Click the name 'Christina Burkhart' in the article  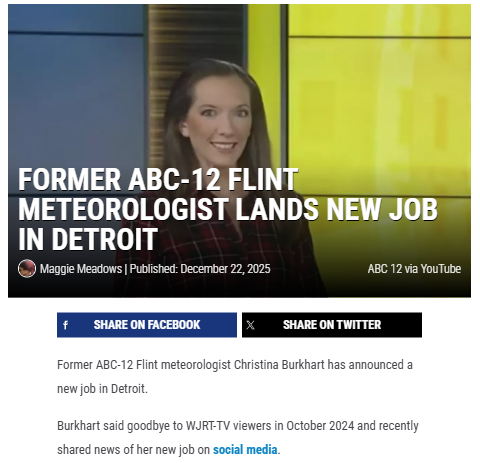tap(279, 365)
